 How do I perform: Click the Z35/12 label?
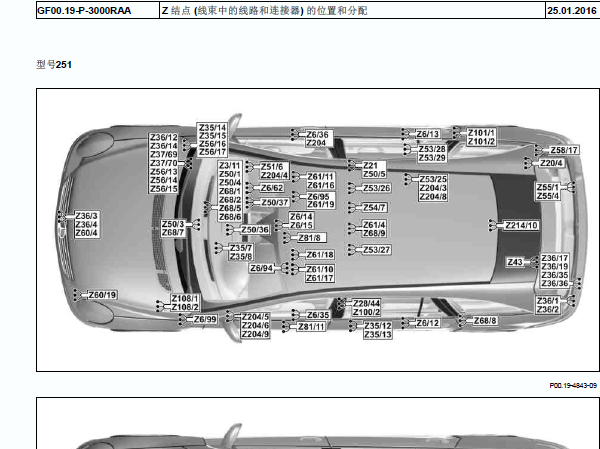point(378,326)
